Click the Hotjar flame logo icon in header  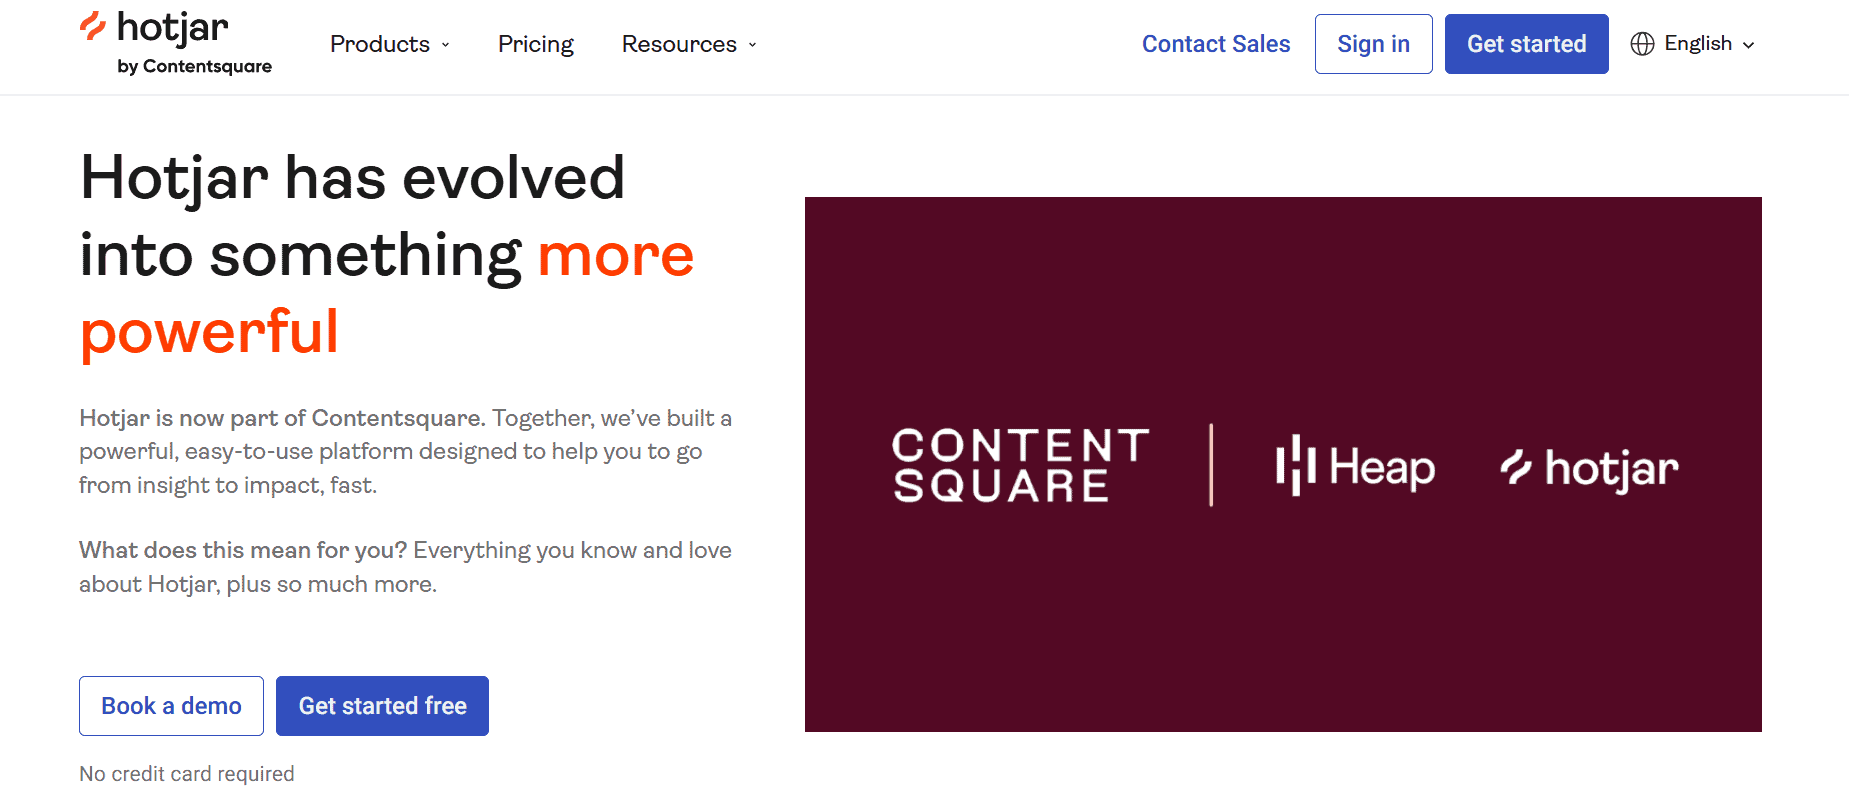tap(93, 26)
